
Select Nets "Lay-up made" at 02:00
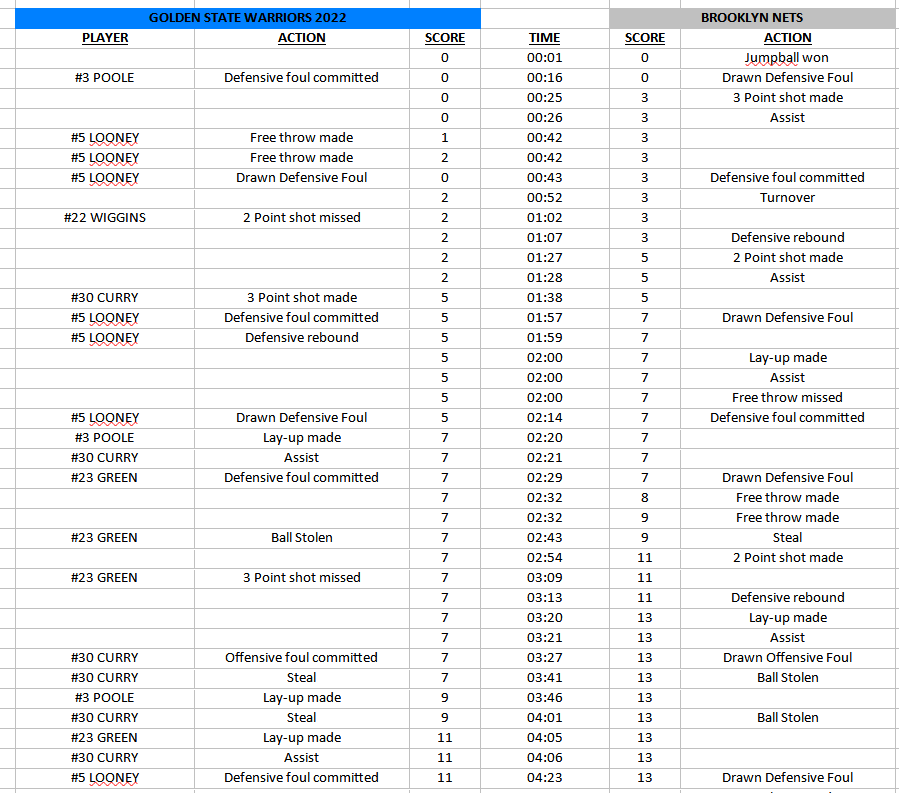click(x=788, y=358)
